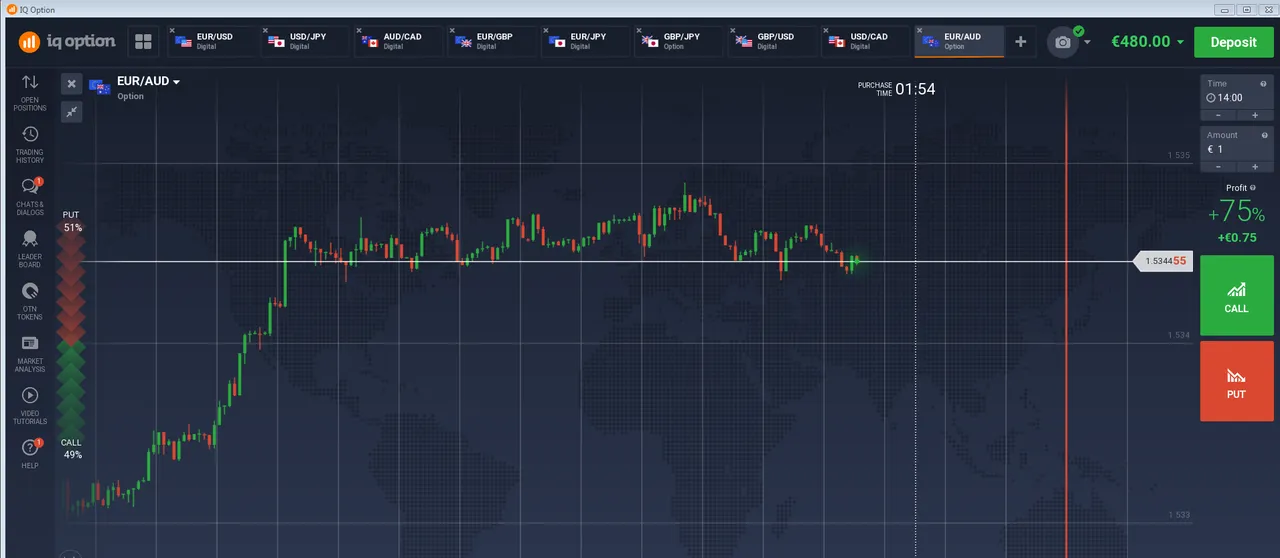Place a CALL trade
The width and height of the screenshot is (1280, 558).
1236,295
